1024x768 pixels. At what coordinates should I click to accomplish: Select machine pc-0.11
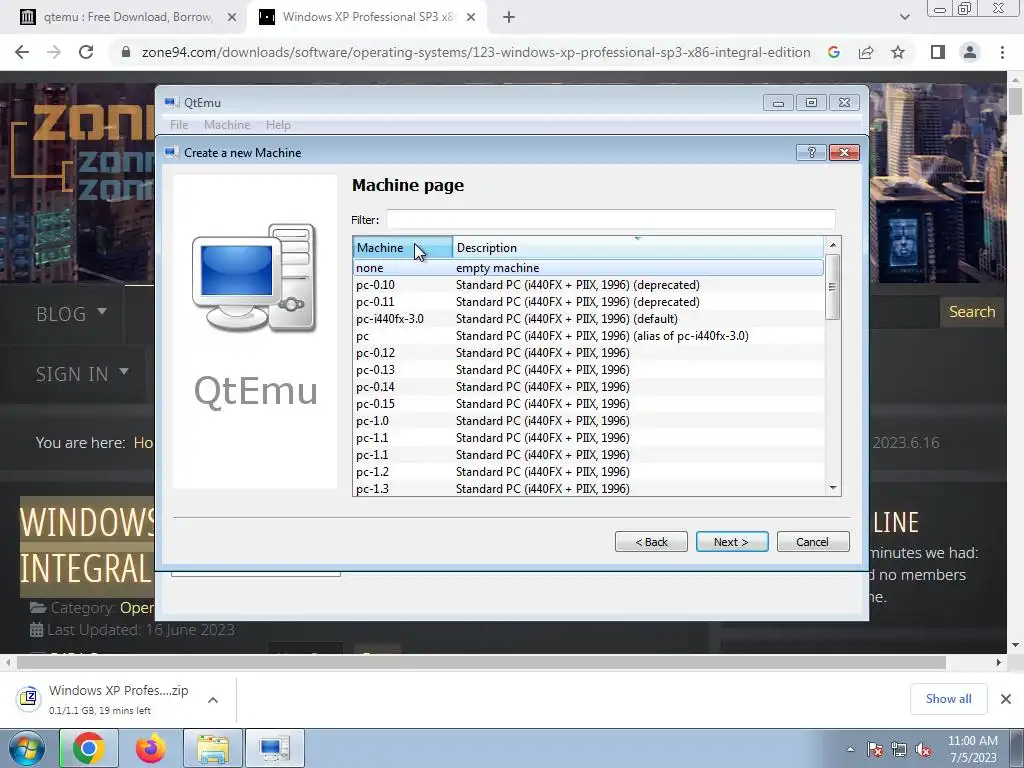point(588,302)
